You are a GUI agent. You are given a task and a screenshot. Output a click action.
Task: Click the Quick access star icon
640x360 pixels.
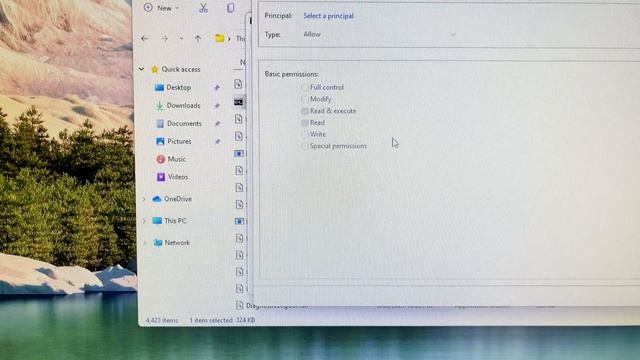pyautogui.click(x=154, y=69)
